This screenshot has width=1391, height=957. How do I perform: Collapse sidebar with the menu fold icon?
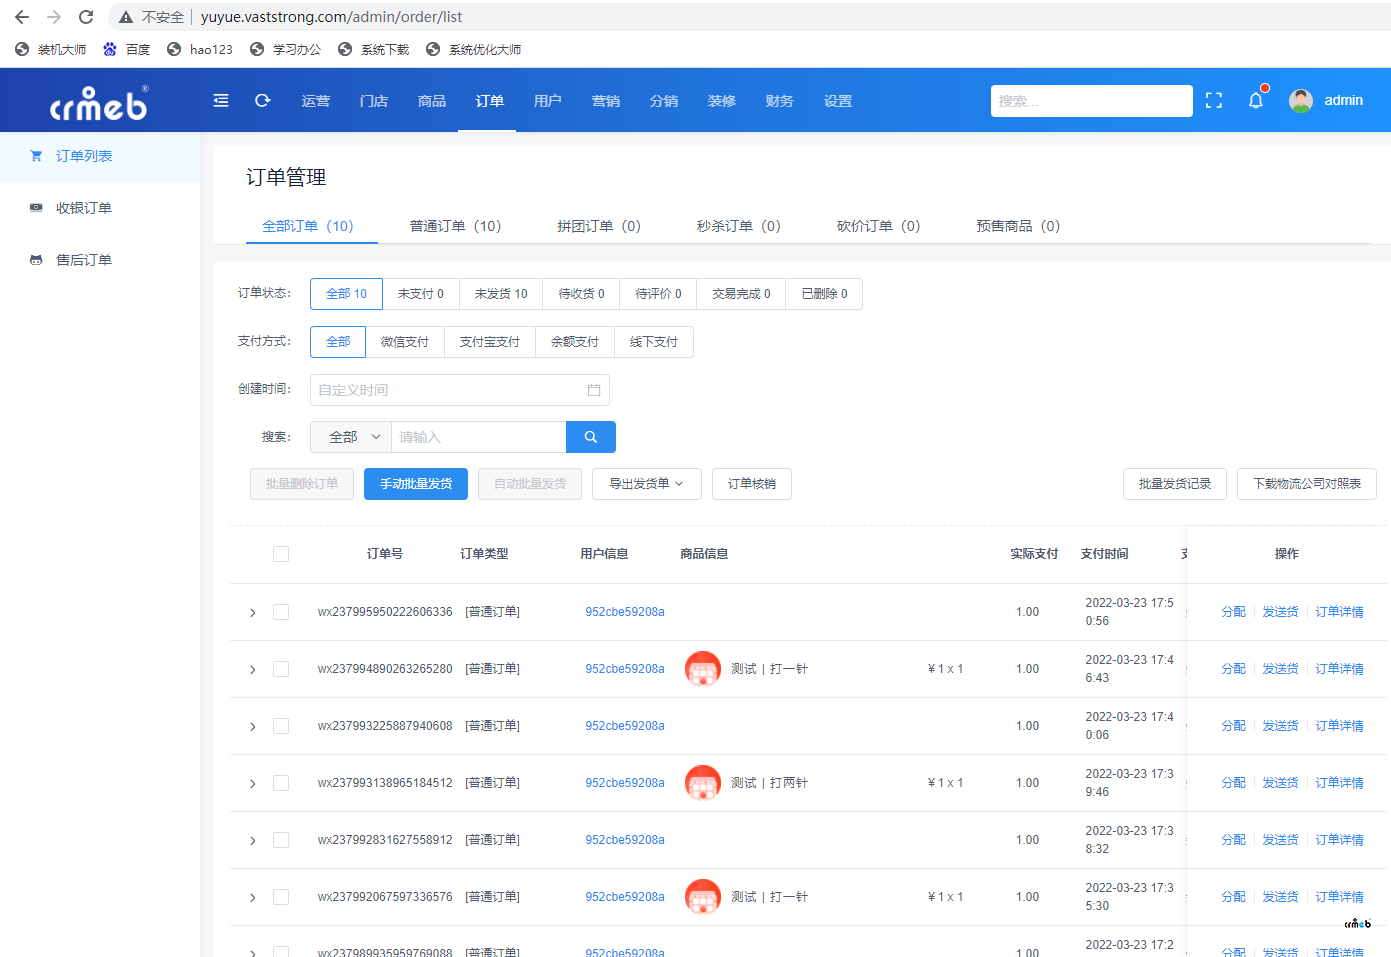[x=221, y=100]
